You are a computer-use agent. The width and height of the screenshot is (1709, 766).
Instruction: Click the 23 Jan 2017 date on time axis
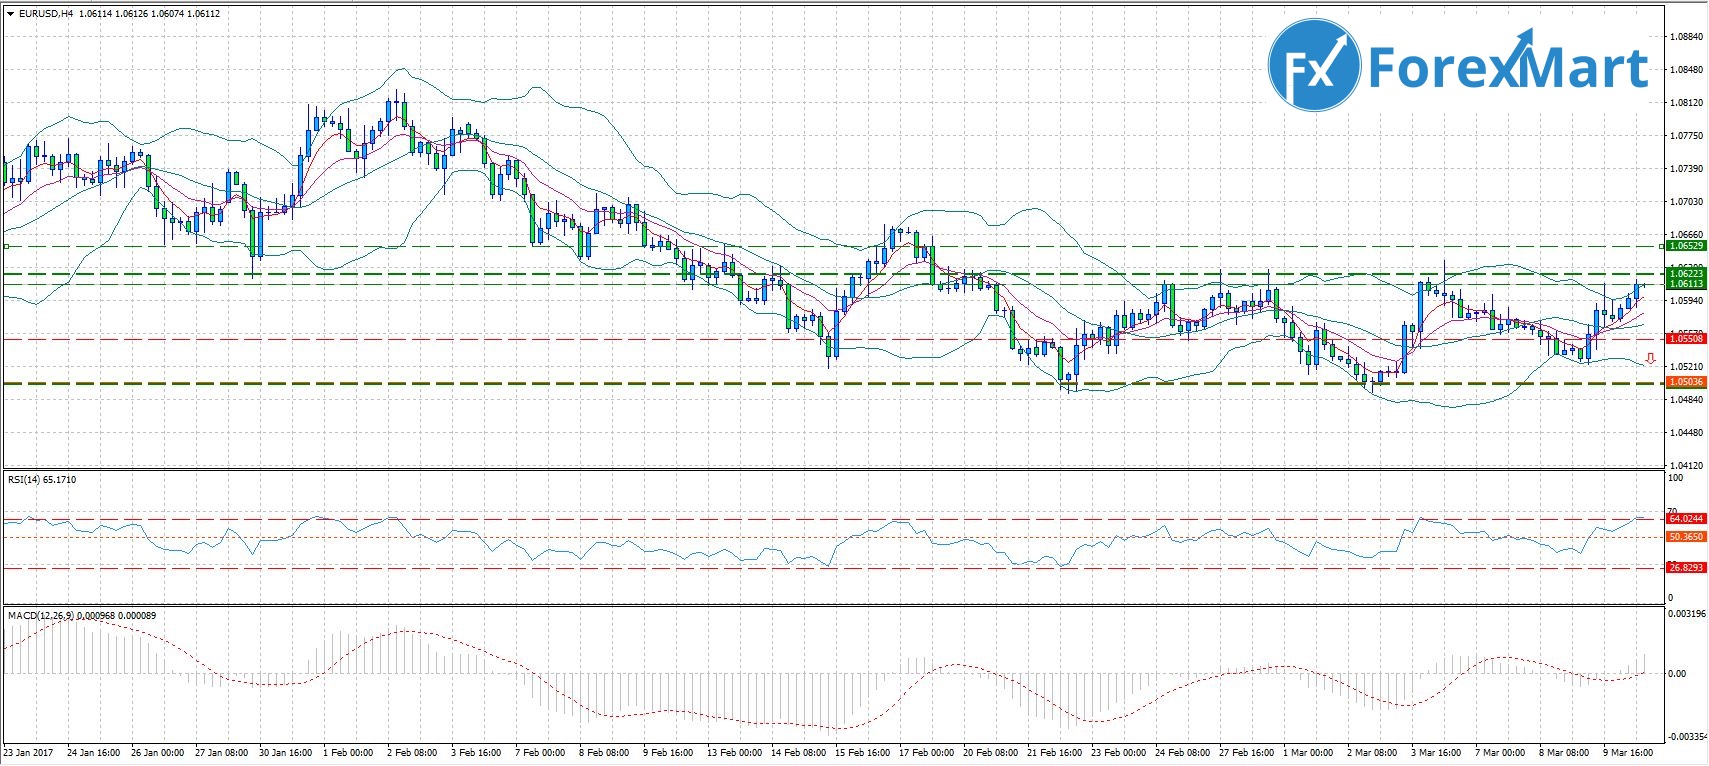[x=28, y=753]
